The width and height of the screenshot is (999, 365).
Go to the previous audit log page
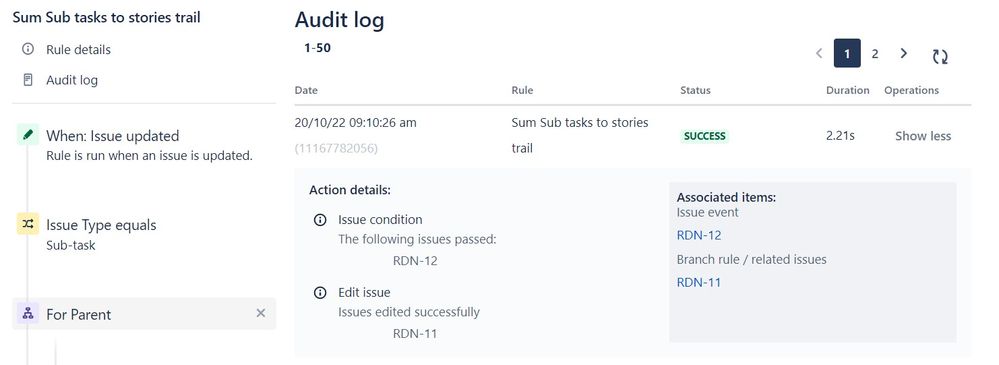(819, 54)
